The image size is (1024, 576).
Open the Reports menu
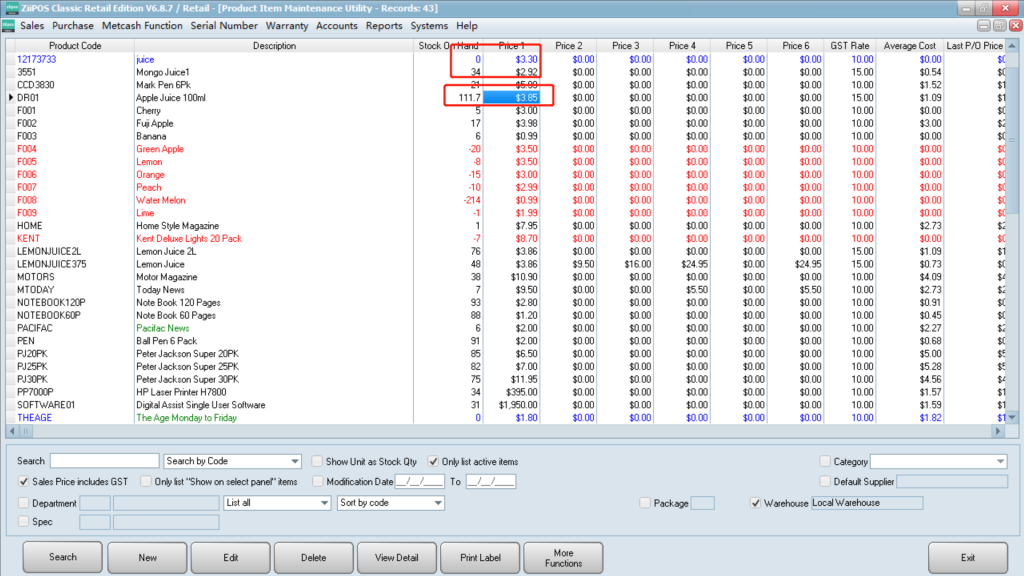[x=384, y=26]
